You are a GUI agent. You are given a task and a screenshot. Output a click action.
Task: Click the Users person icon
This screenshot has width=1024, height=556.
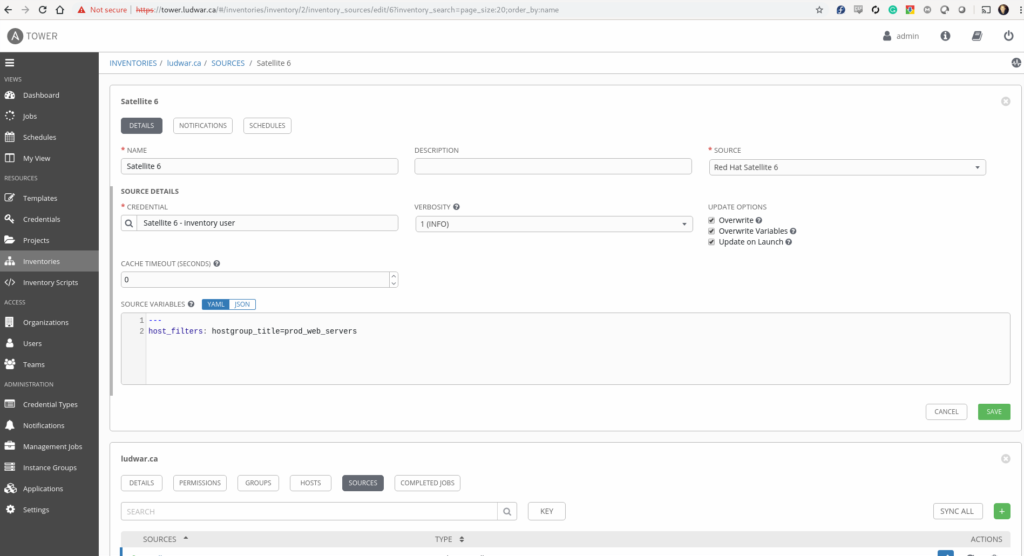(10, 343)
